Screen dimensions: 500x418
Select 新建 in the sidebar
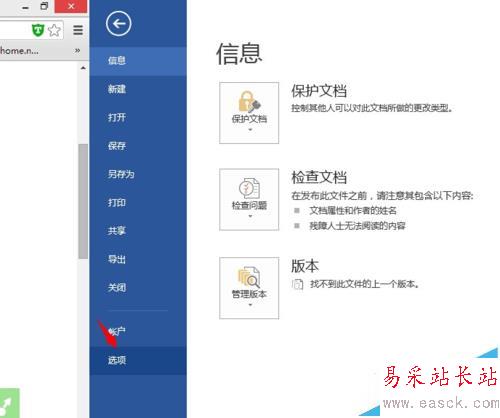click(138, 89)
